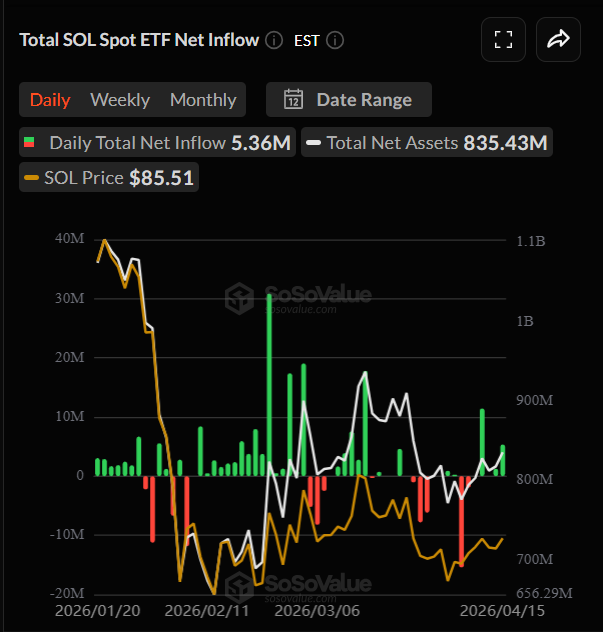Viewport: 603px width, 632px height.
Task: Click the share arrow icon
Action: pyautogui.click(x=558, y=40)
